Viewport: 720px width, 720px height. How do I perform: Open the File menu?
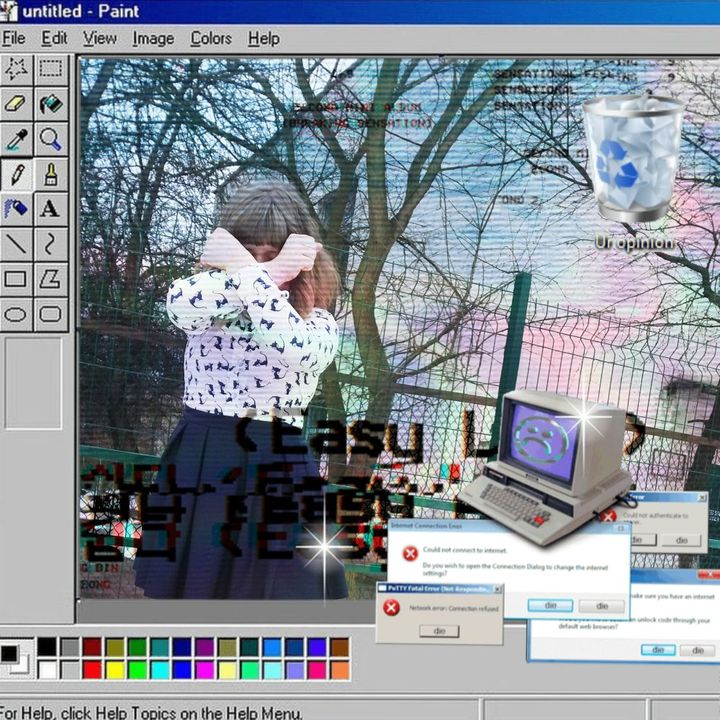13,39
